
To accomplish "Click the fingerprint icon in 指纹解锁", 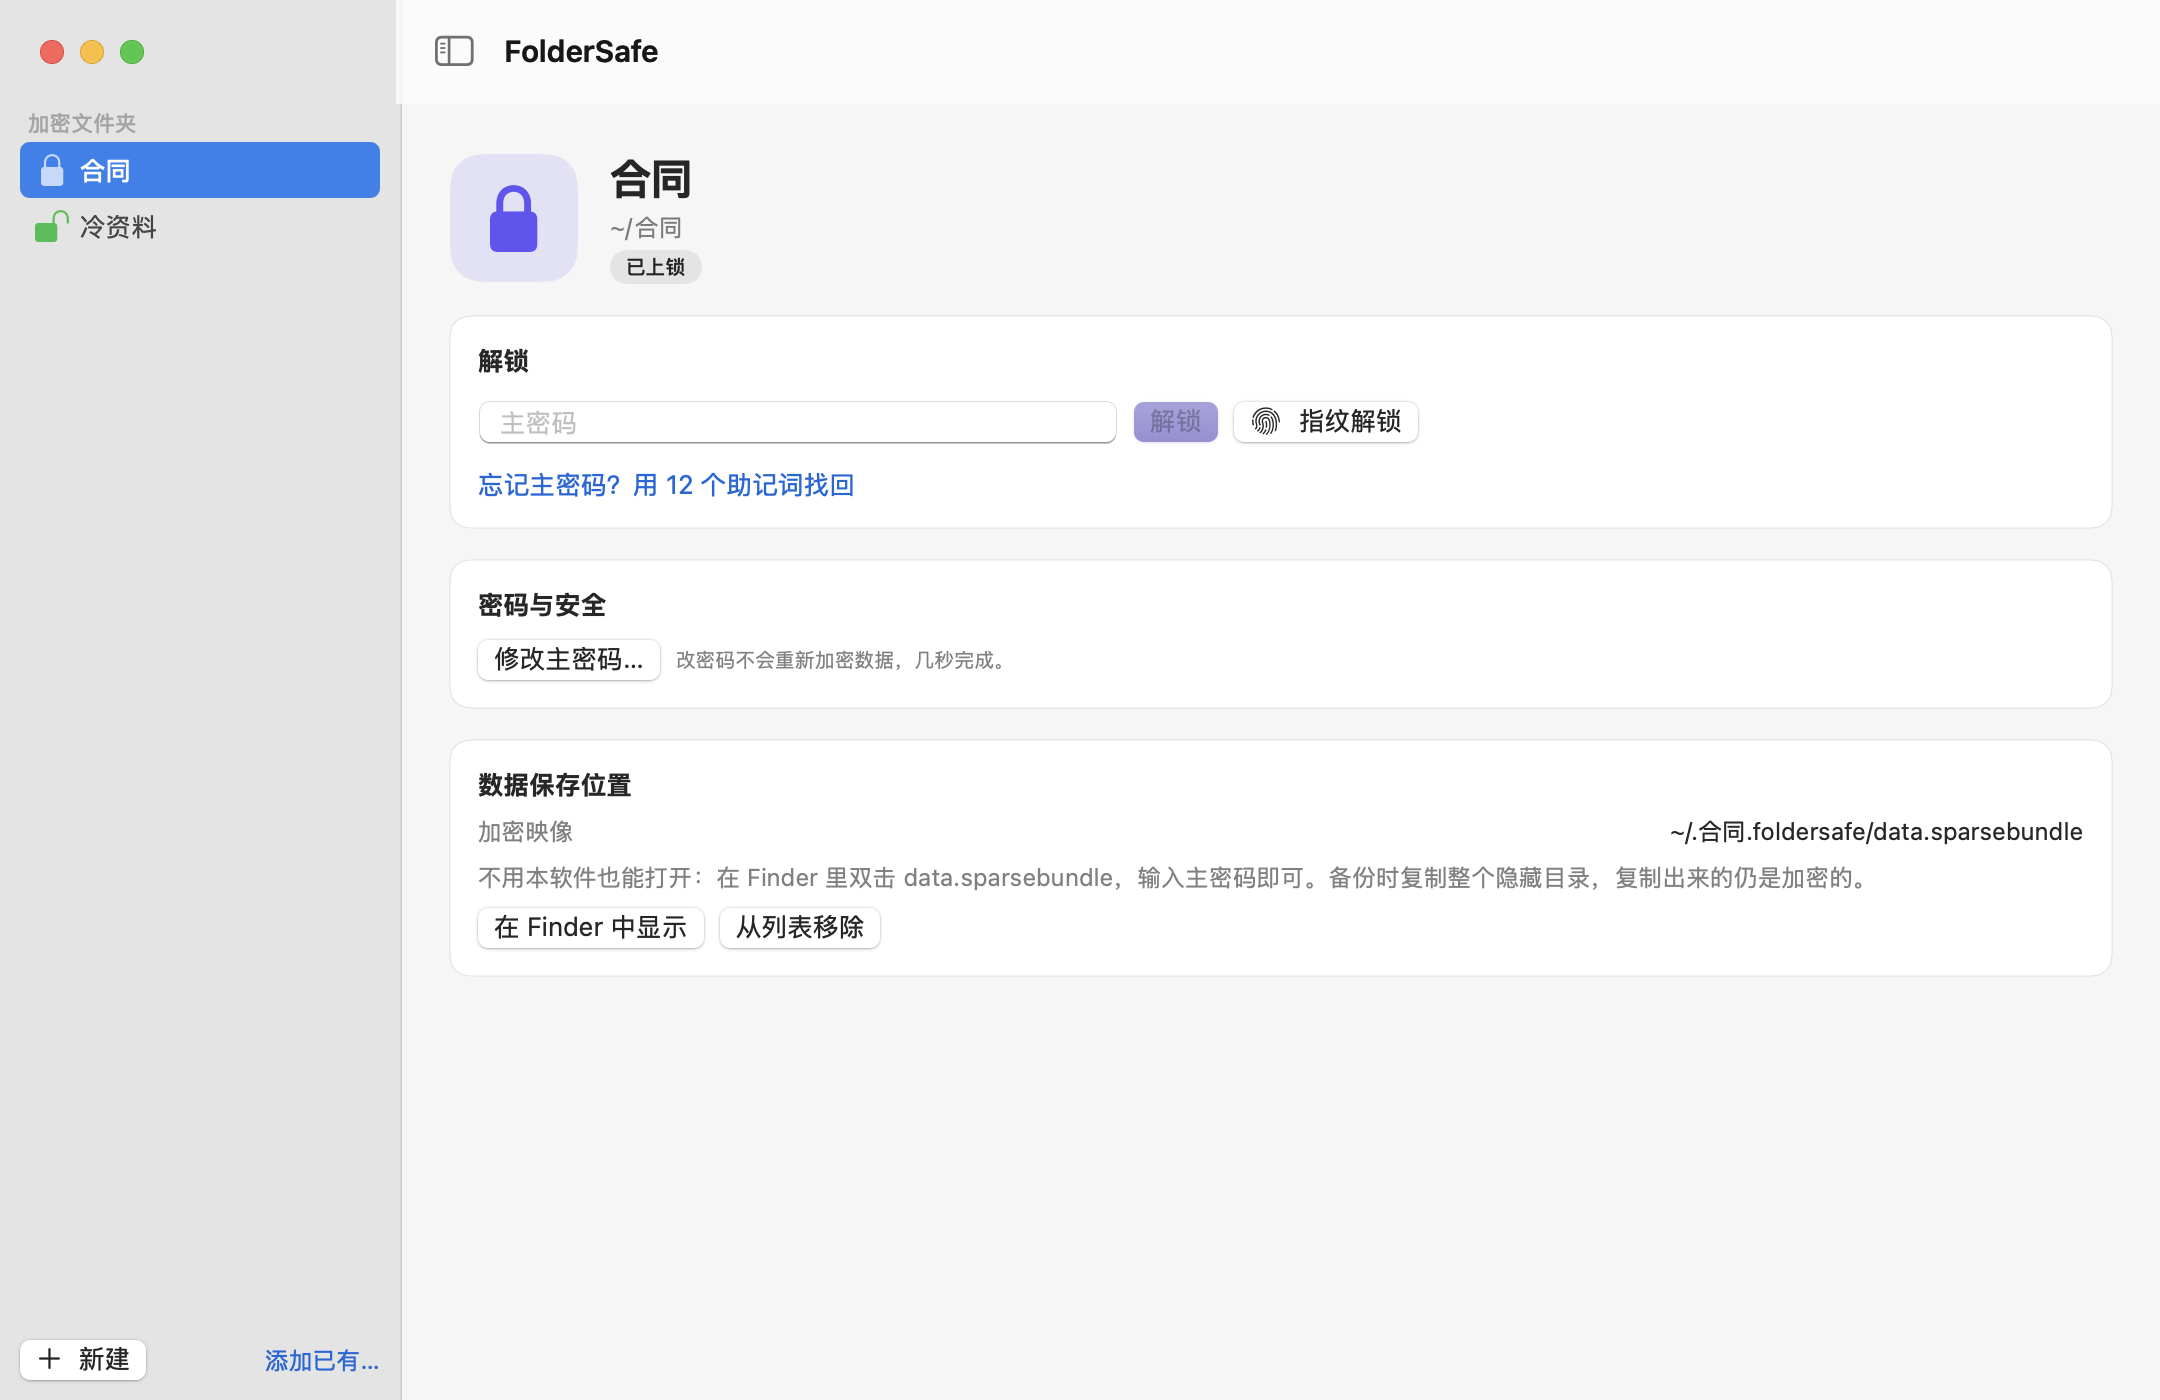I will pyautogui.click(x=1266, y=422).
